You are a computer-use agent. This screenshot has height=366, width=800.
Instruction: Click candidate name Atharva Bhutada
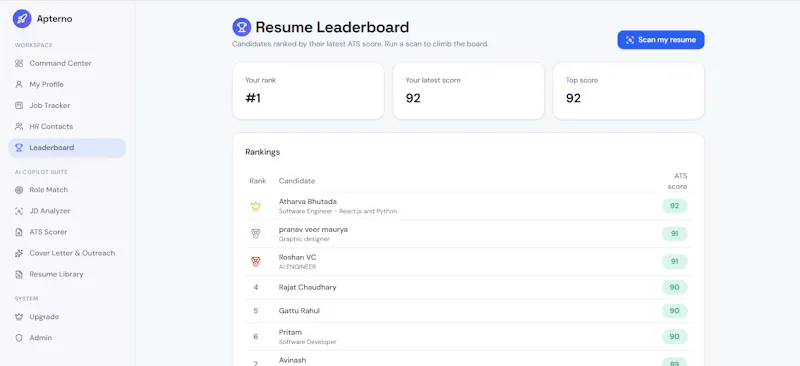[308, 202]
